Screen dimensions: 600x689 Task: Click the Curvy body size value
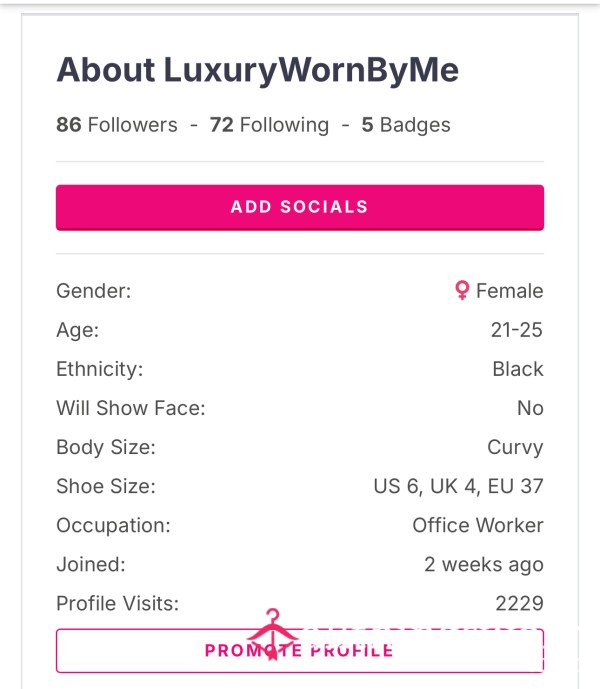[515, 447]
